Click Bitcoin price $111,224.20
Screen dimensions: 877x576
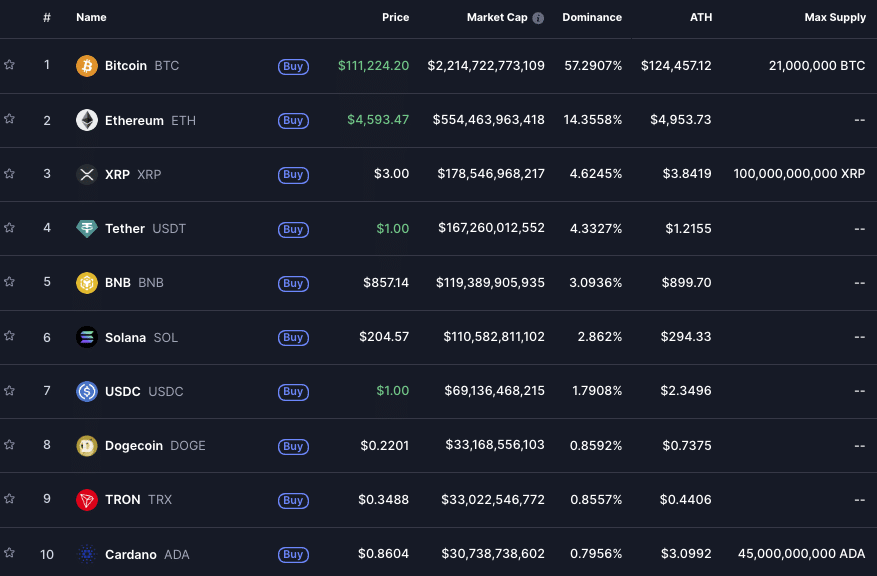pos(373,65)
